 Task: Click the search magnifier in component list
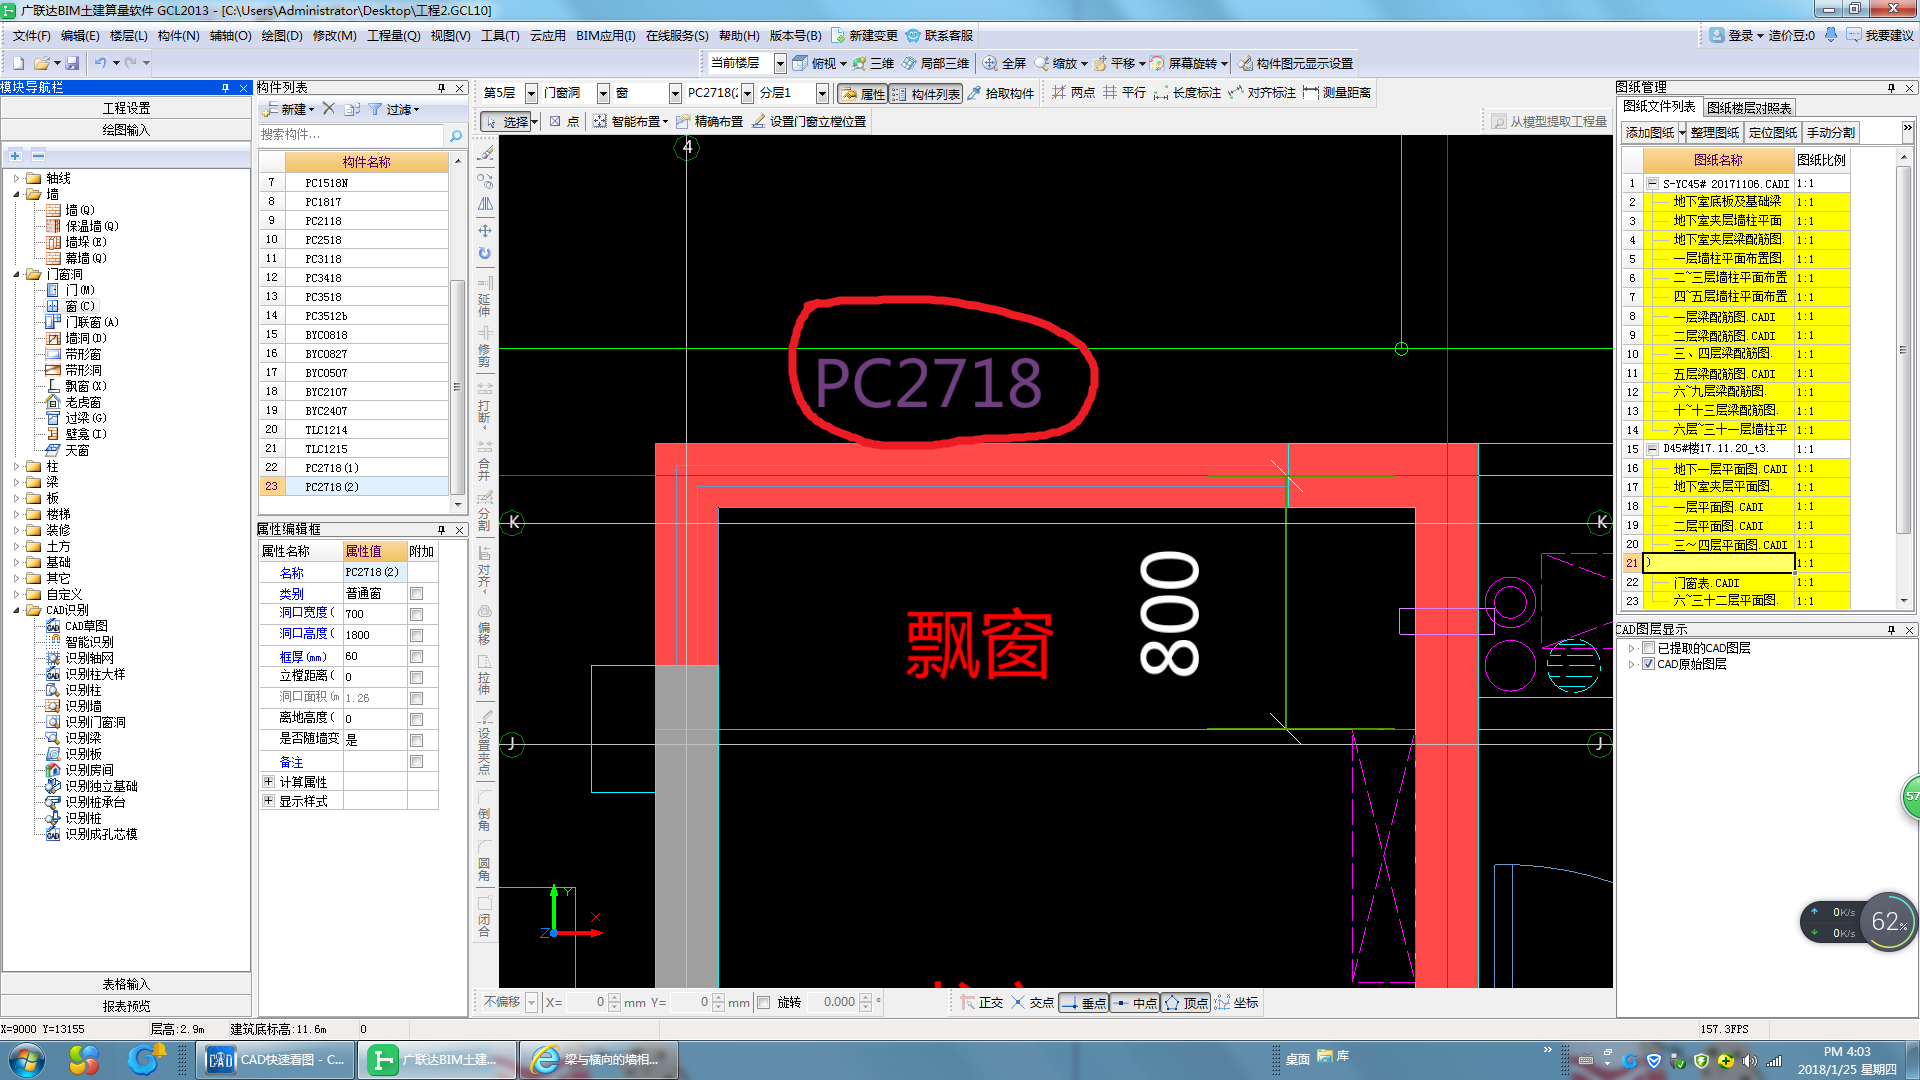click(x=455, y=135)
